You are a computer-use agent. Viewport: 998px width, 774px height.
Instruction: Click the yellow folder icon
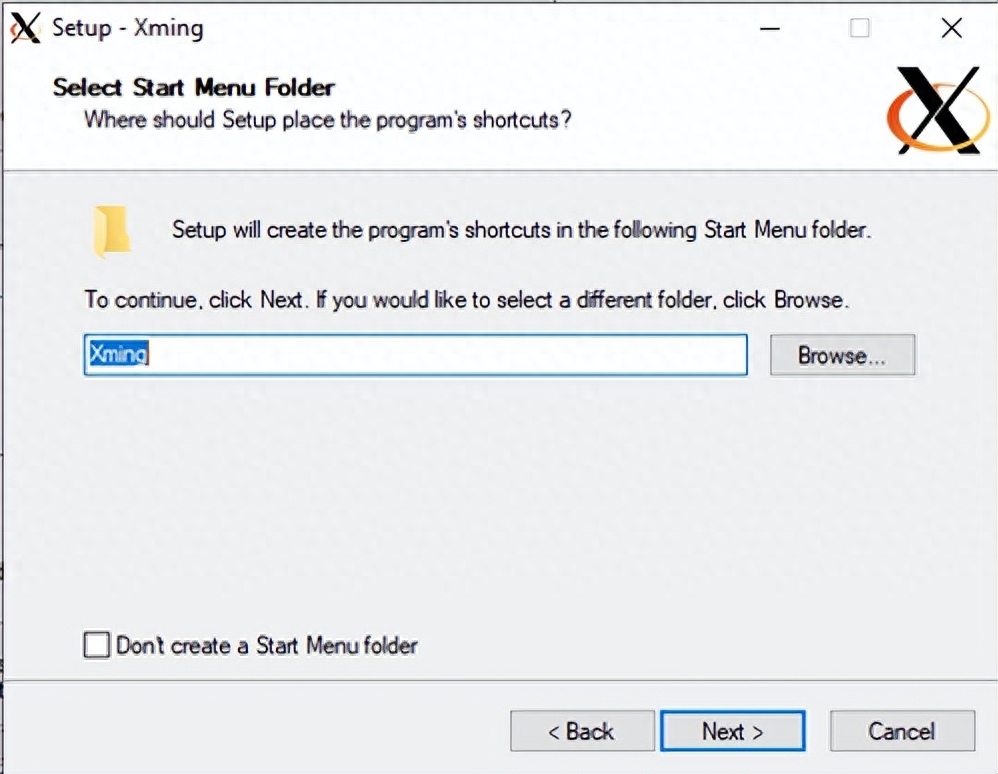[113, 231]
